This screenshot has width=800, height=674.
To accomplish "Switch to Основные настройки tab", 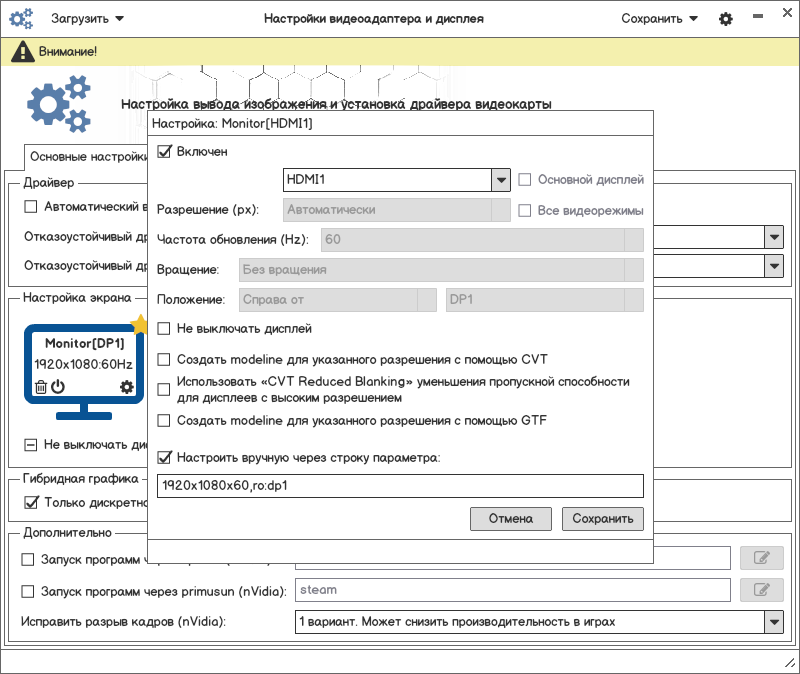I will (87, 157).
